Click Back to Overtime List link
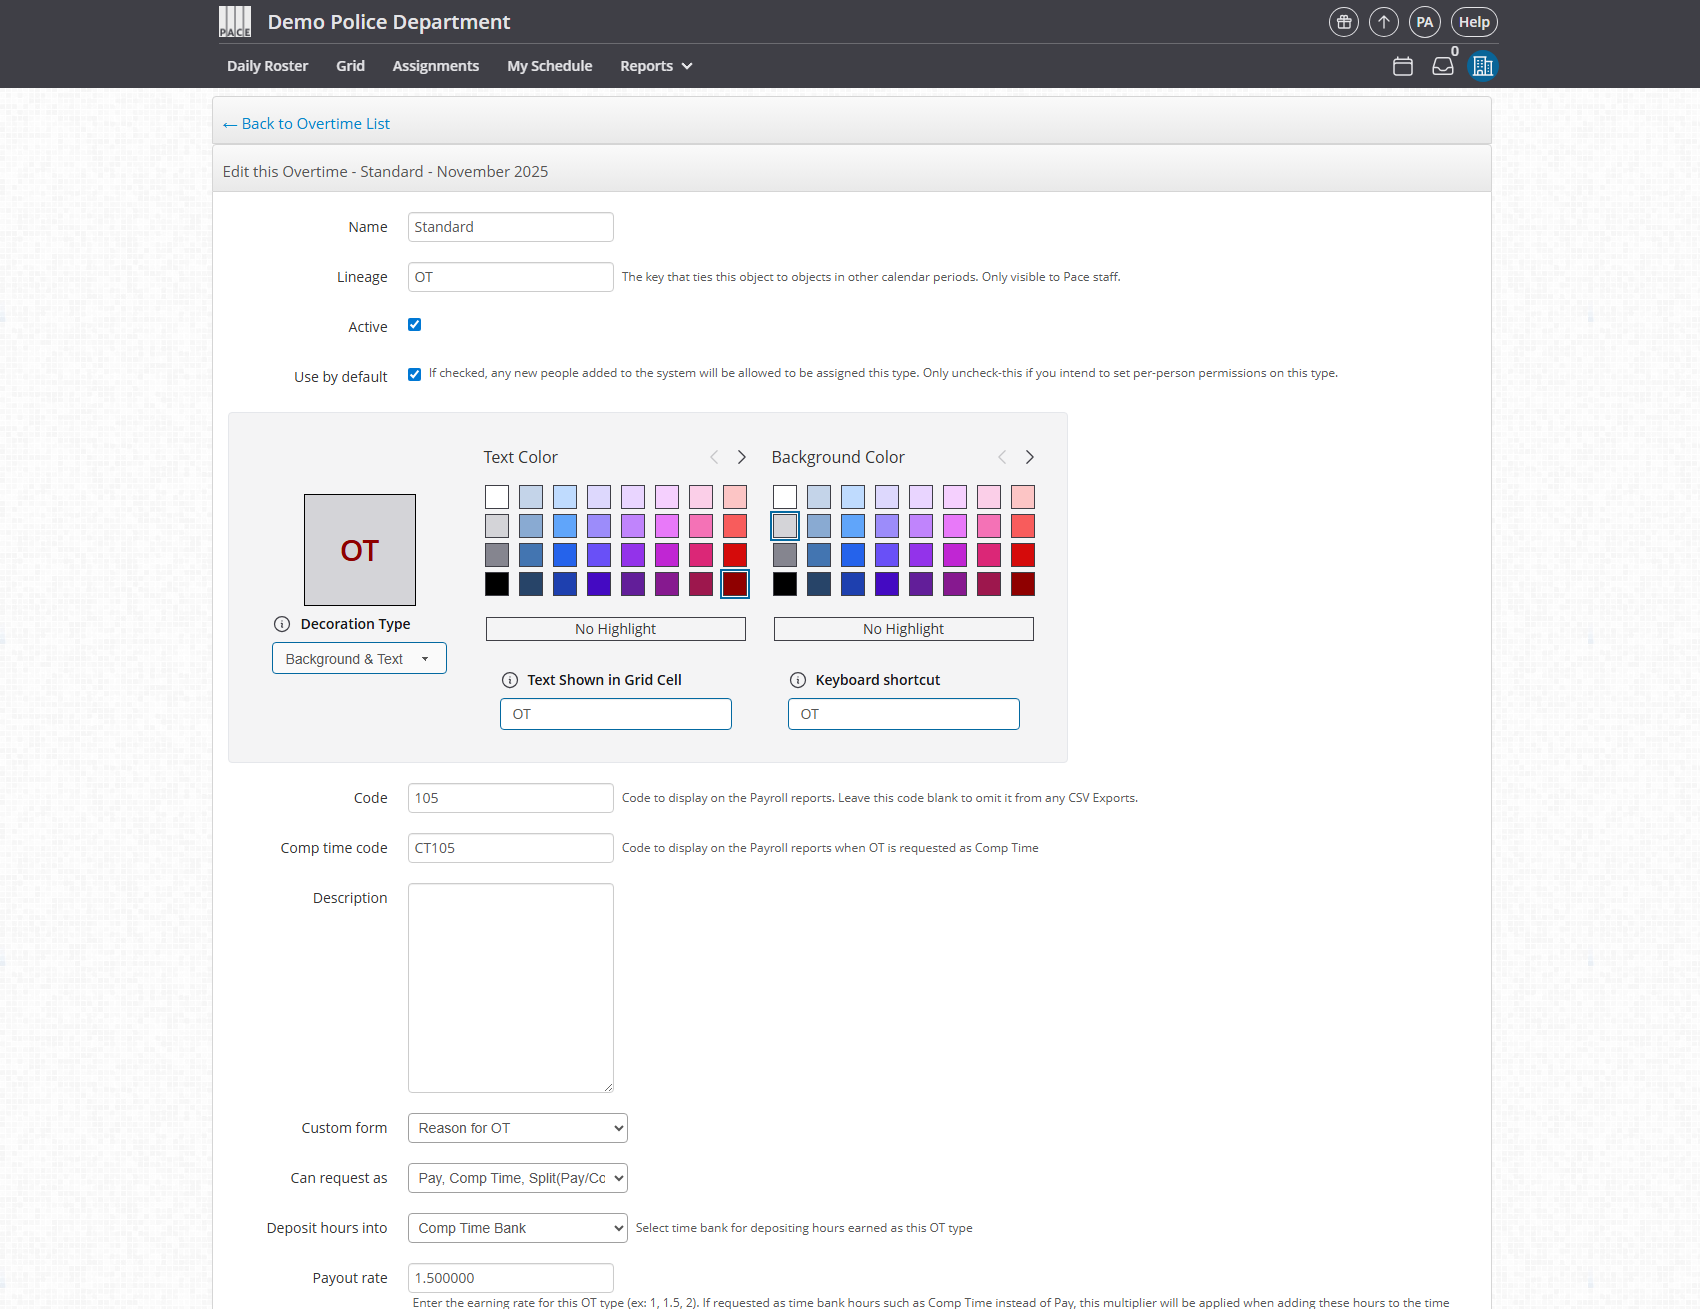1700x1309 pixels. 306,124
